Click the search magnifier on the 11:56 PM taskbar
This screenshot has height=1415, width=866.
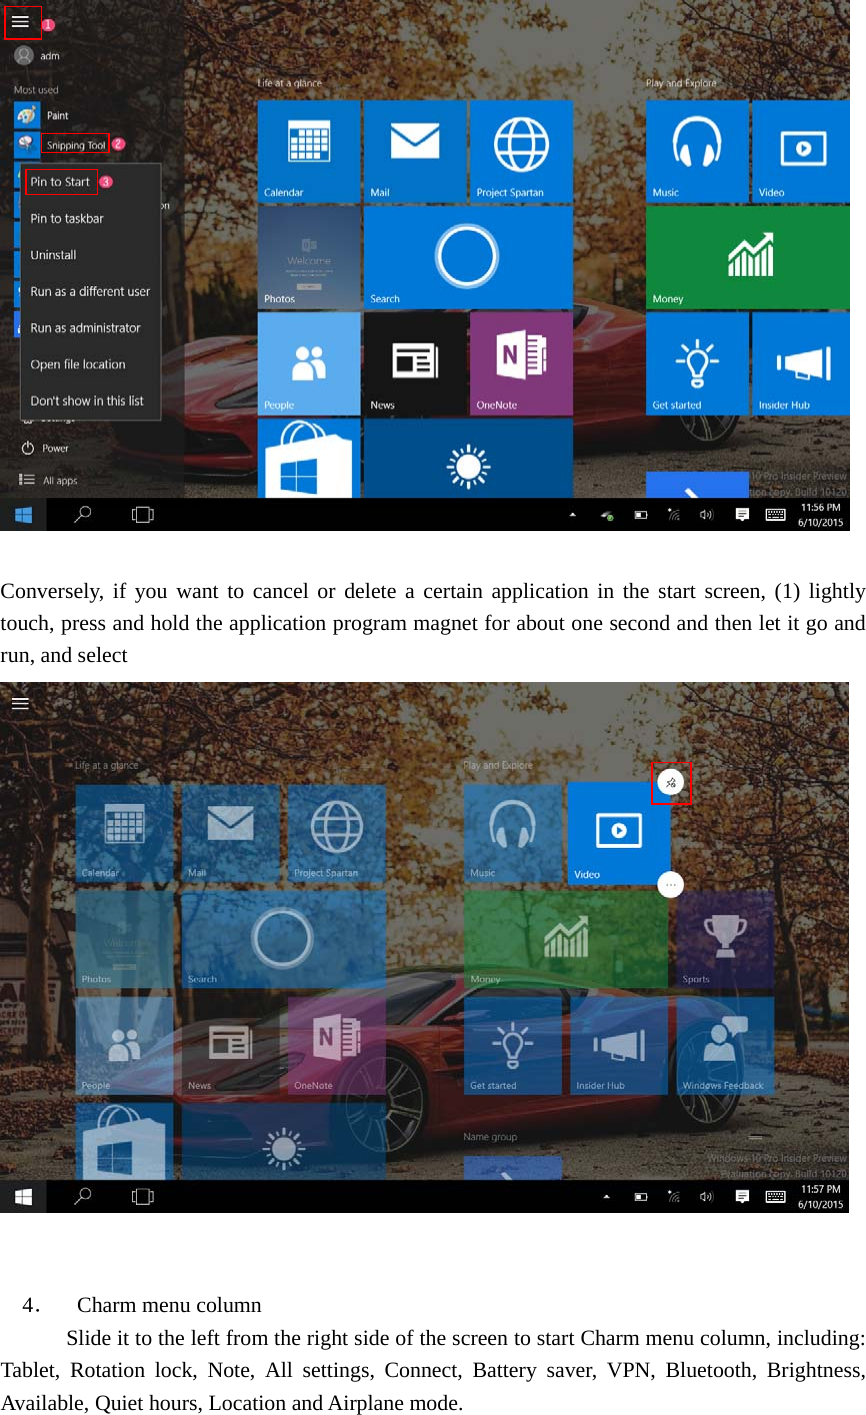point(83,514)
